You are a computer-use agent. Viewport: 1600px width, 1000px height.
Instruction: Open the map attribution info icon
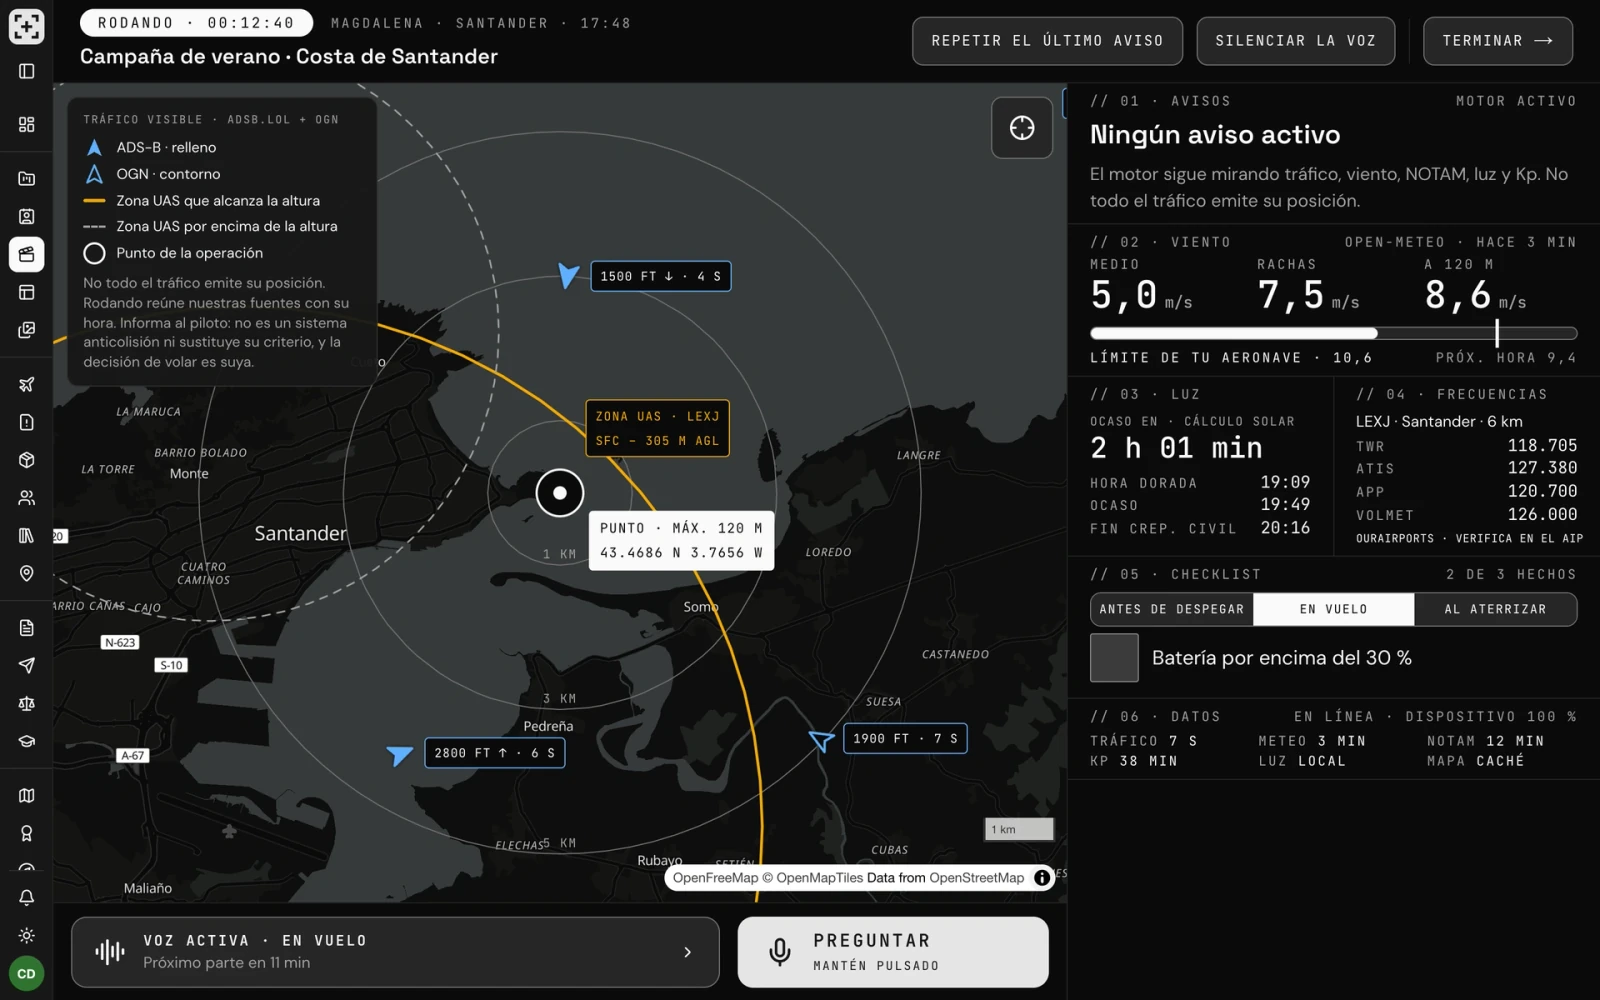click(1042, 878)
